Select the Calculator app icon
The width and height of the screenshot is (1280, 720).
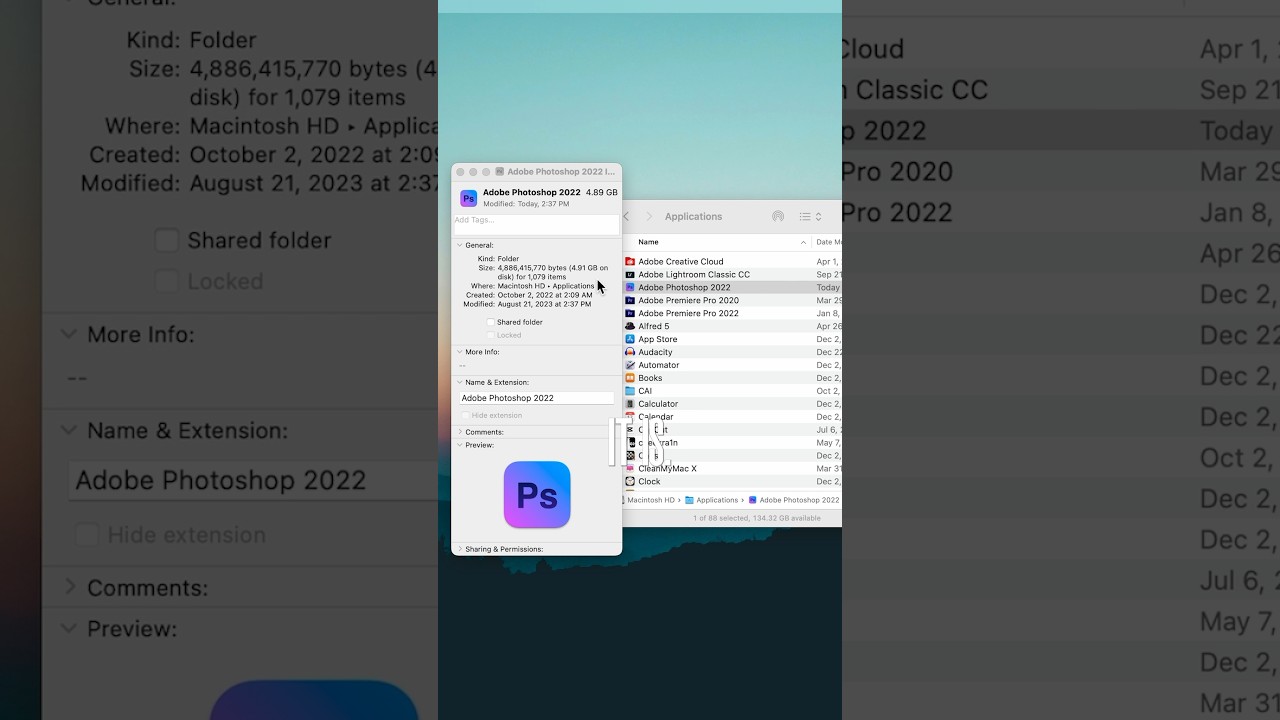pyautogui.click(x=630, y=405)
